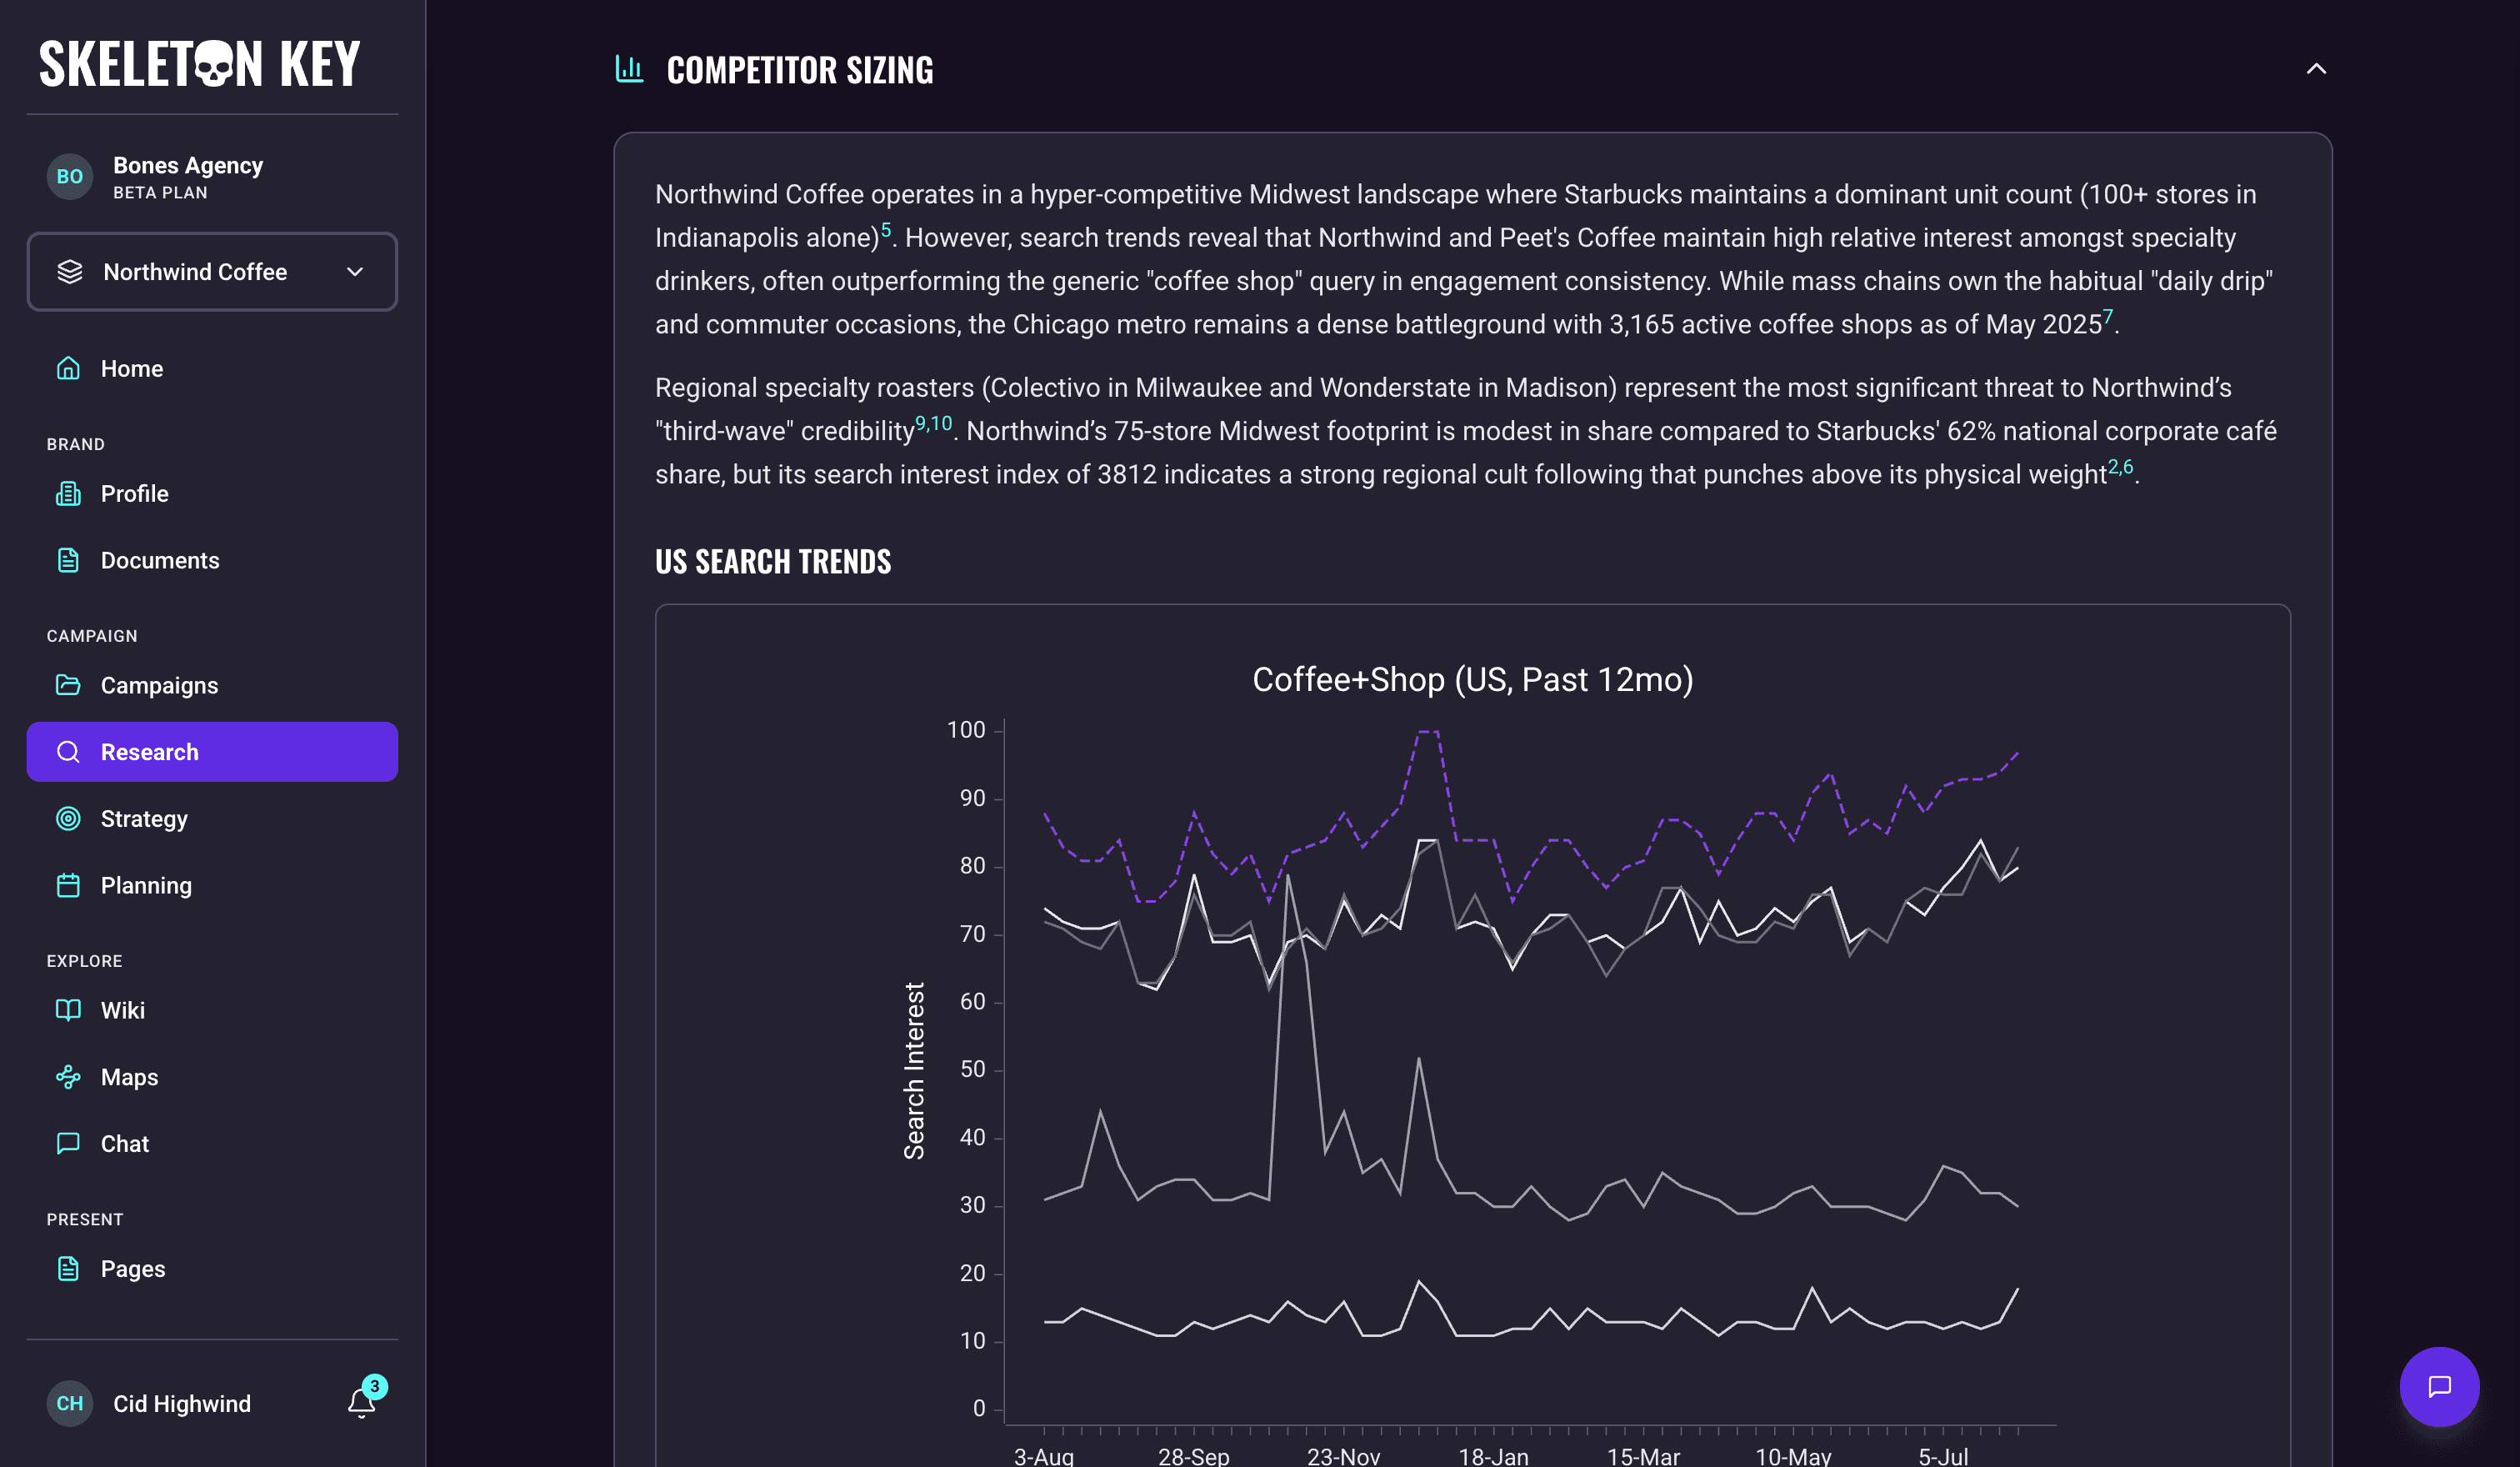
Task: Click the Competitor Sizing heading
Action: tap(800, 70)
